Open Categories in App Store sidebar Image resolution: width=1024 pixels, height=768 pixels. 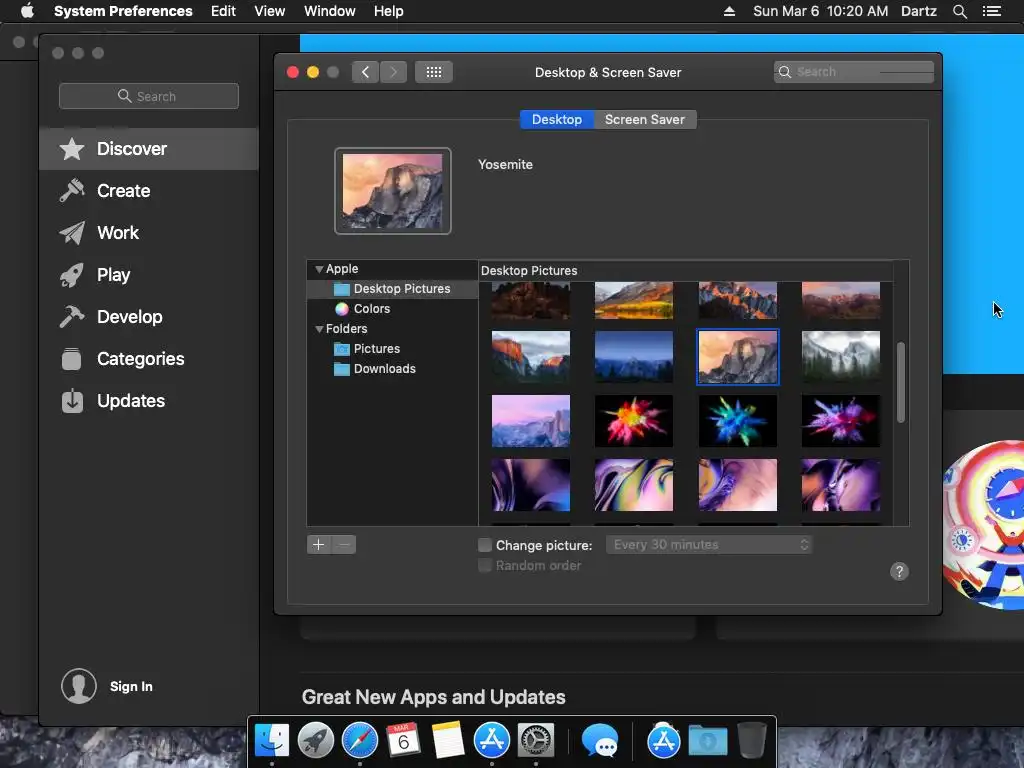coord(149,359)
